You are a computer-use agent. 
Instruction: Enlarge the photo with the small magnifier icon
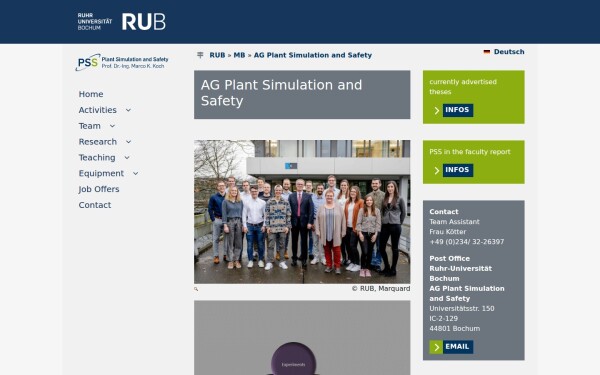[x=196, y=289]
